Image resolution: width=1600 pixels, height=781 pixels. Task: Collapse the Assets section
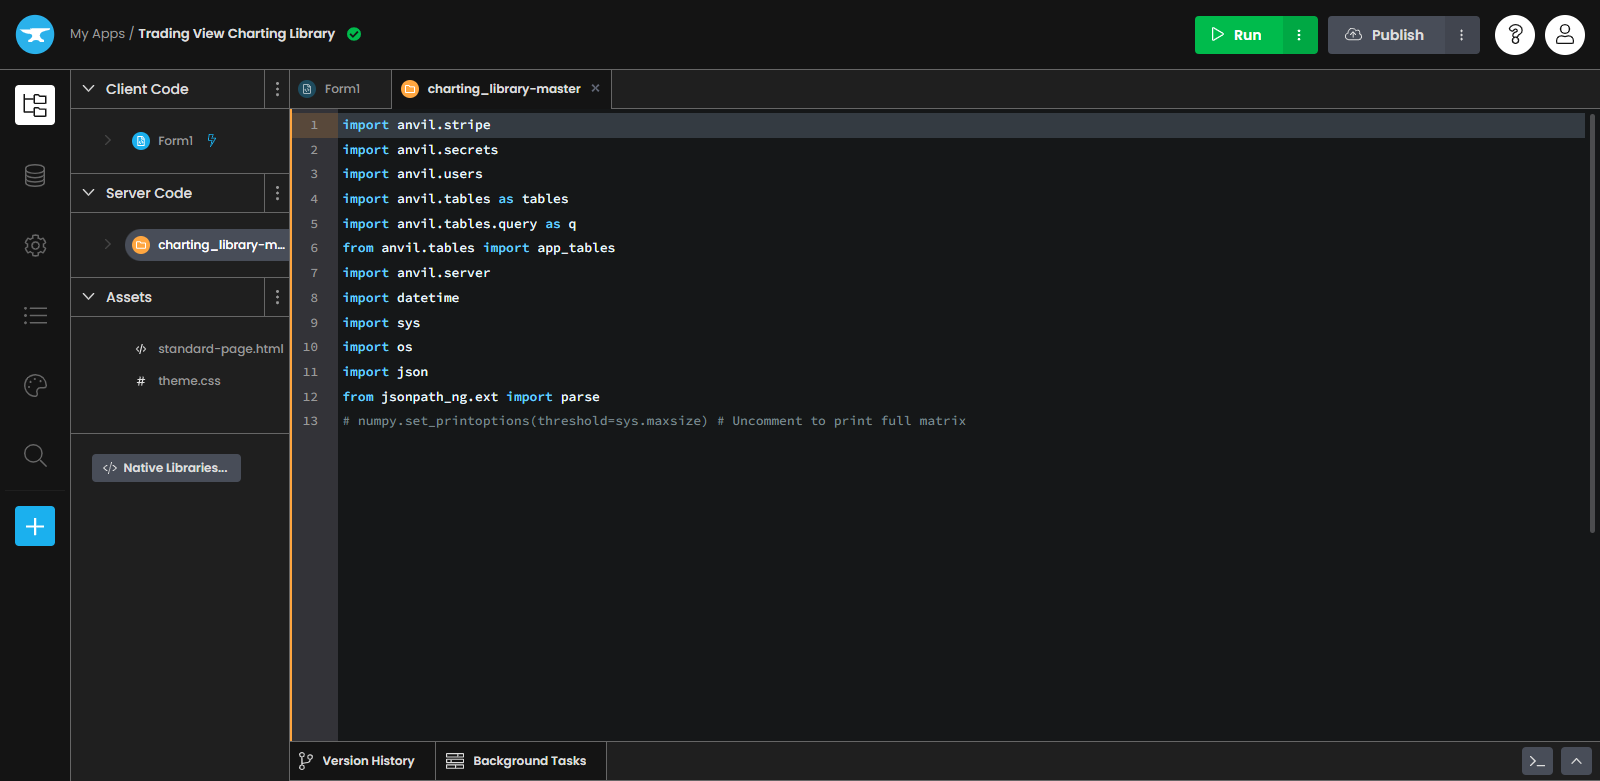click(89, 297)
